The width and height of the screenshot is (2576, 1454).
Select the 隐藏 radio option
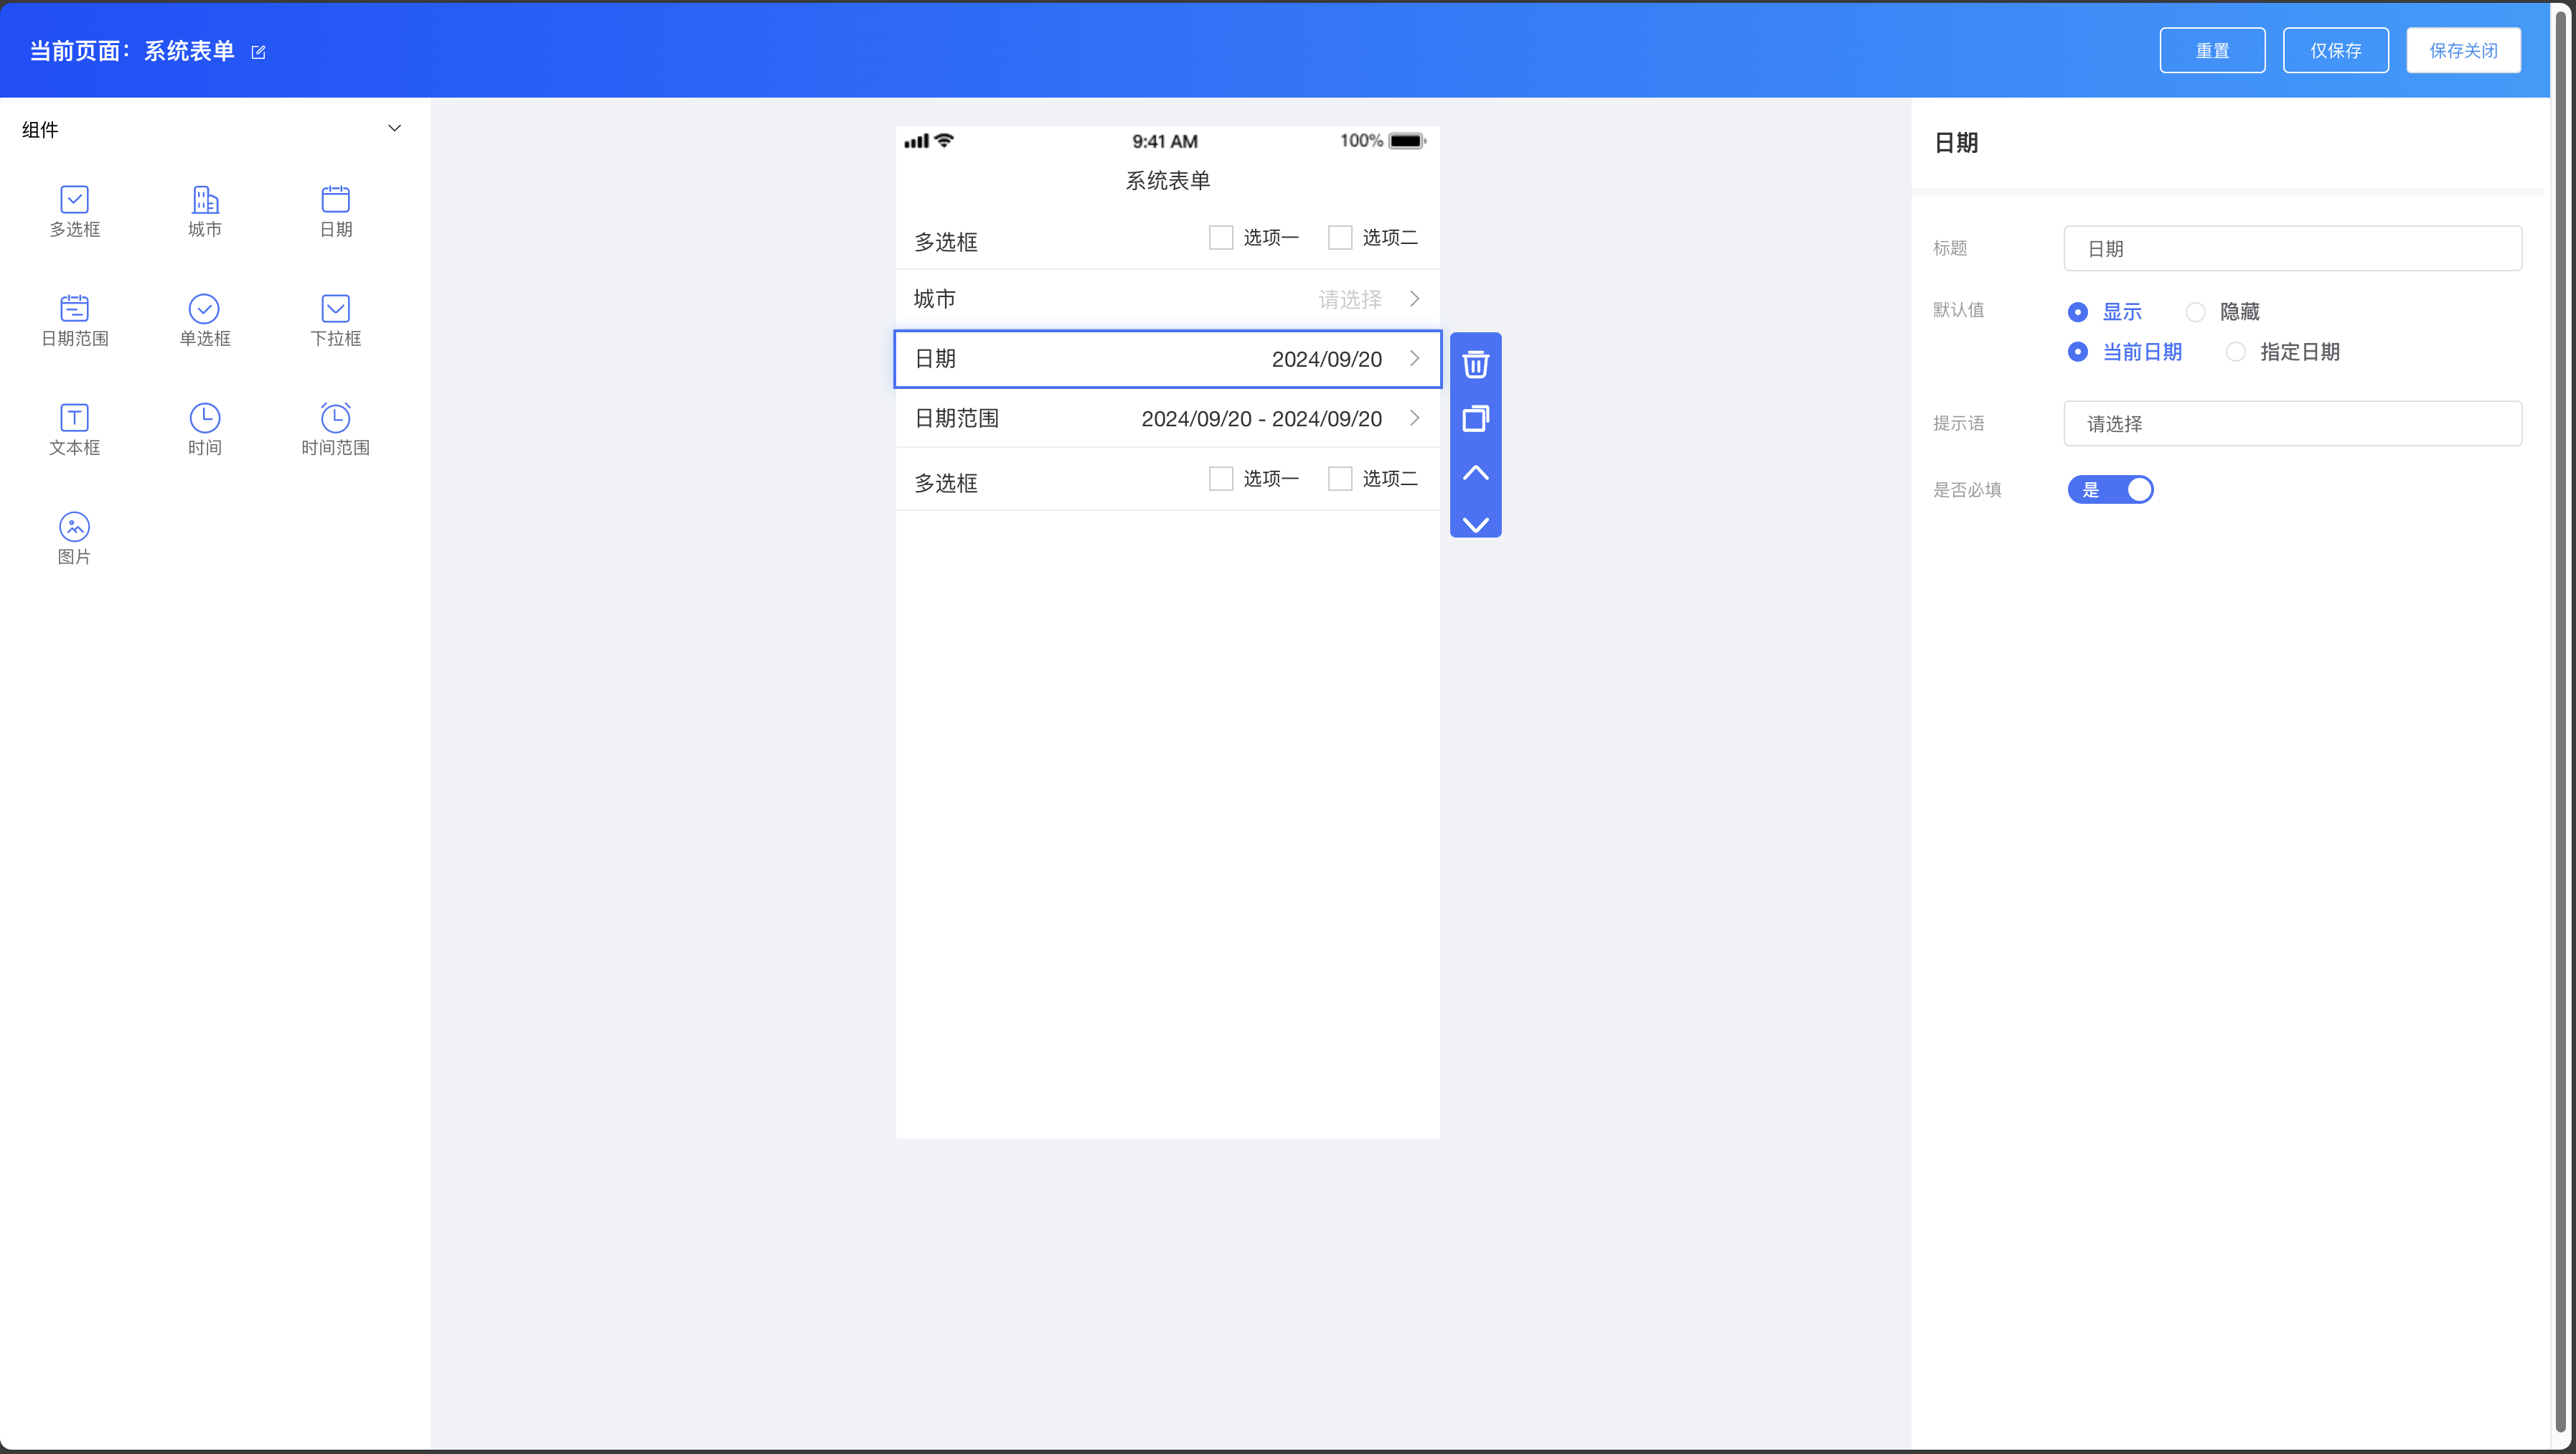2195,312
